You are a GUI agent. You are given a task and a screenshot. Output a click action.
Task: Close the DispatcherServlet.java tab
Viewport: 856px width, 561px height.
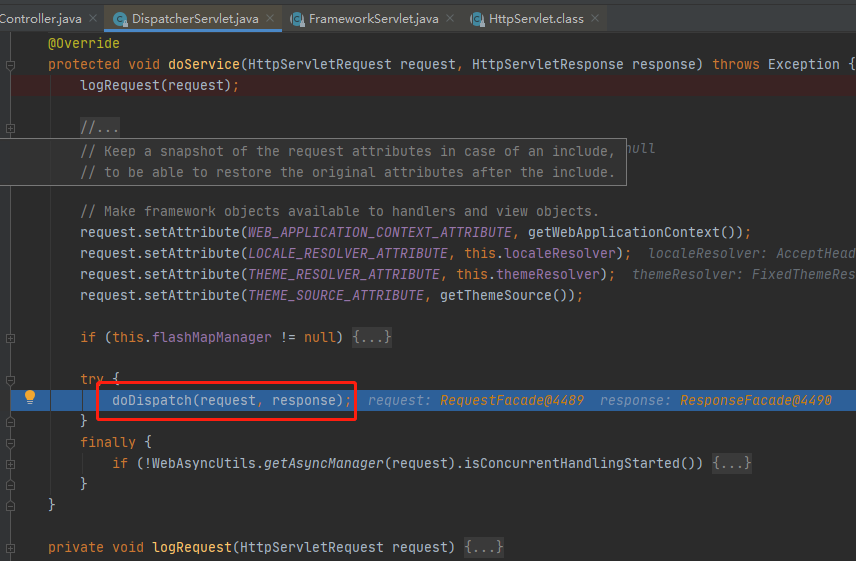(270, 18)
